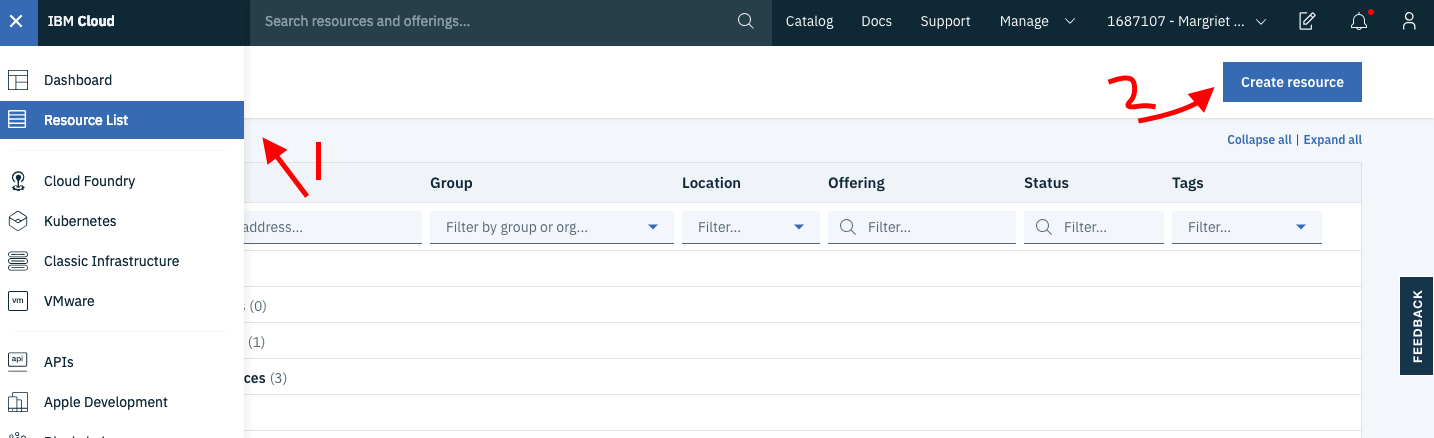
Task: Click the Dashboard sidebar icon
Action: coord(18,80)
